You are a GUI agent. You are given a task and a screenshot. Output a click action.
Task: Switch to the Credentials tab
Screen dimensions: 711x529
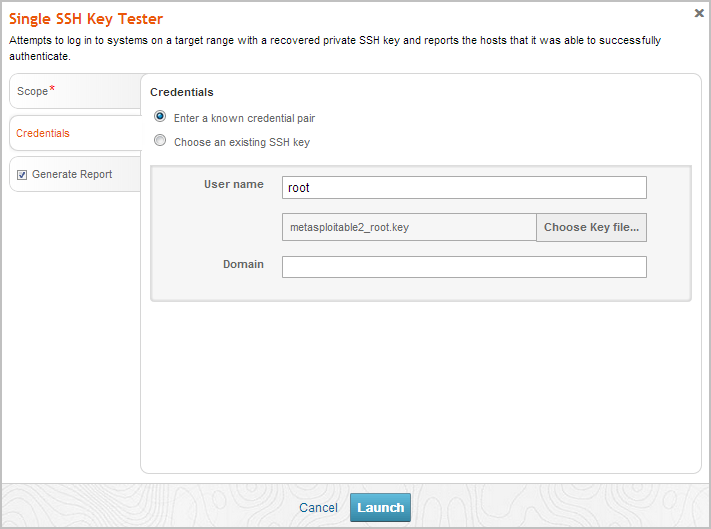(x=43, y=133)
